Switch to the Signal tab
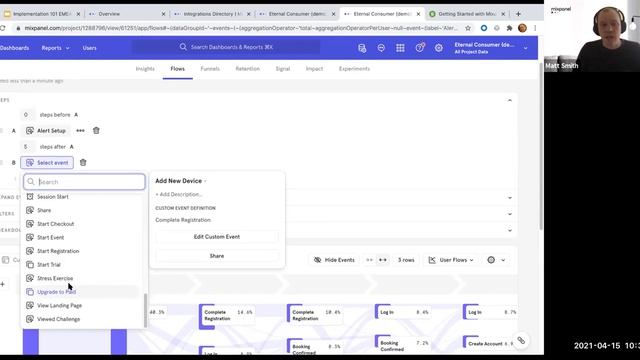 282,69
